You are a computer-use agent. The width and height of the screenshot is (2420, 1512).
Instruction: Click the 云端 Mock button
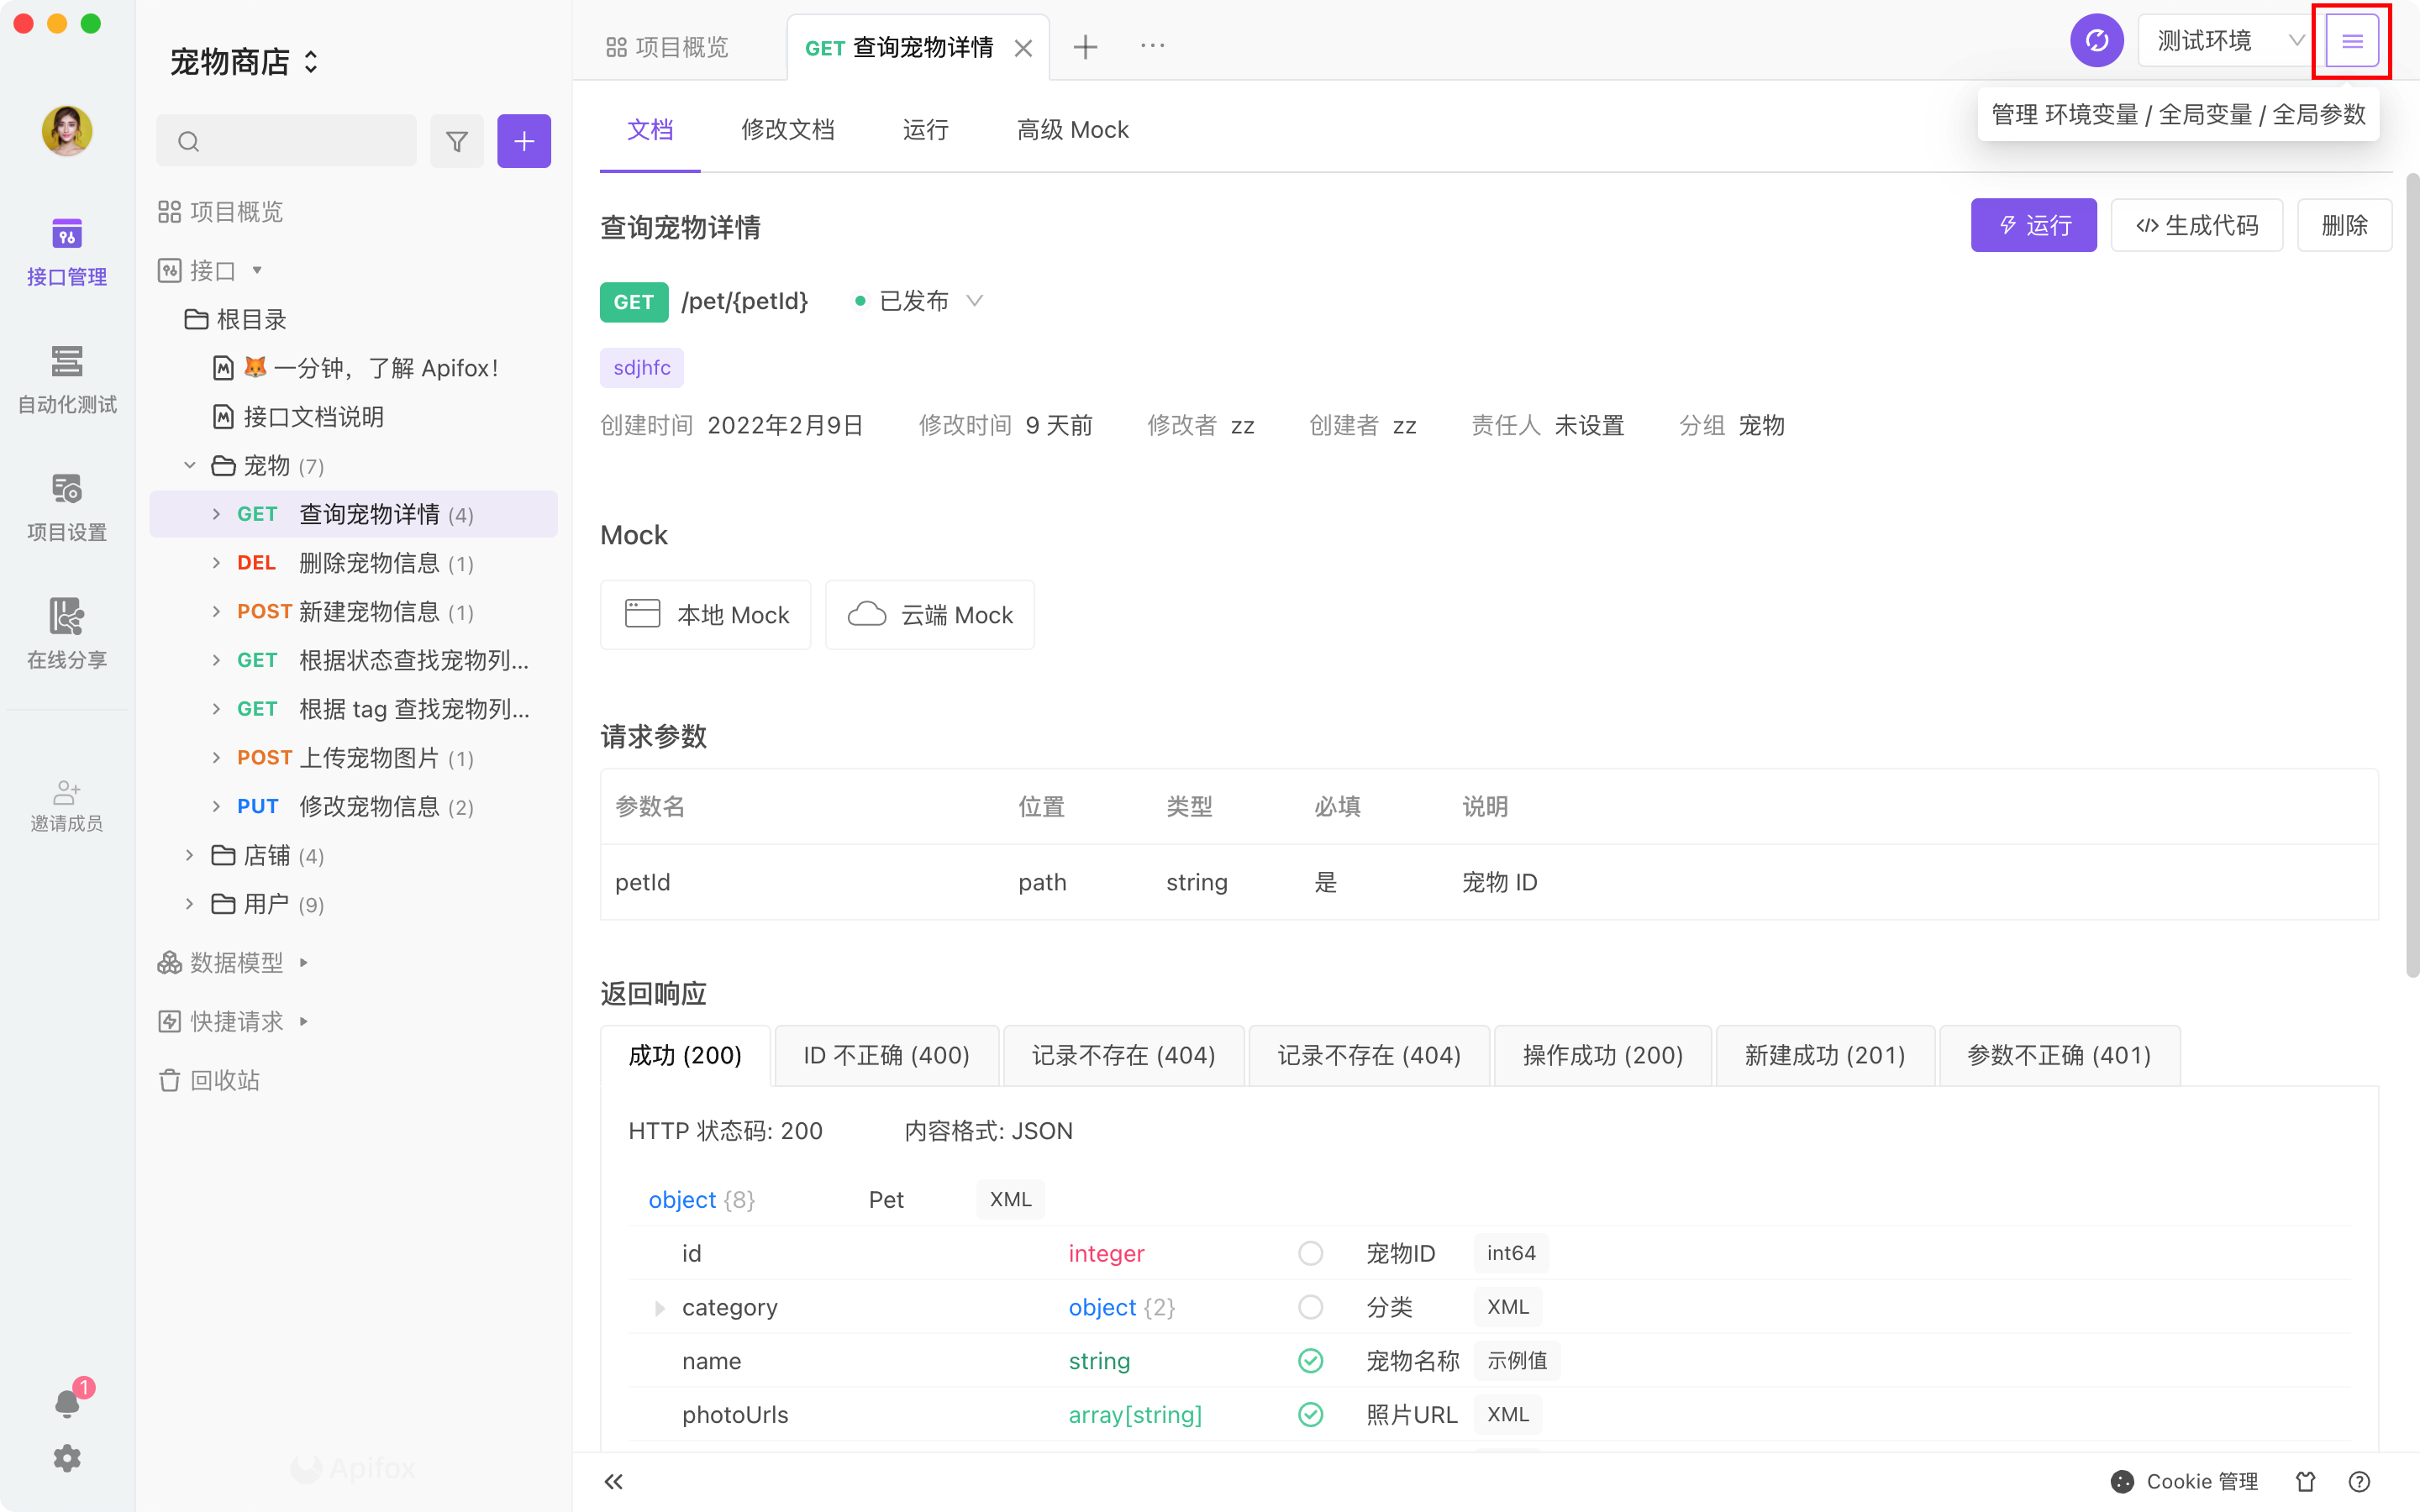930,614
